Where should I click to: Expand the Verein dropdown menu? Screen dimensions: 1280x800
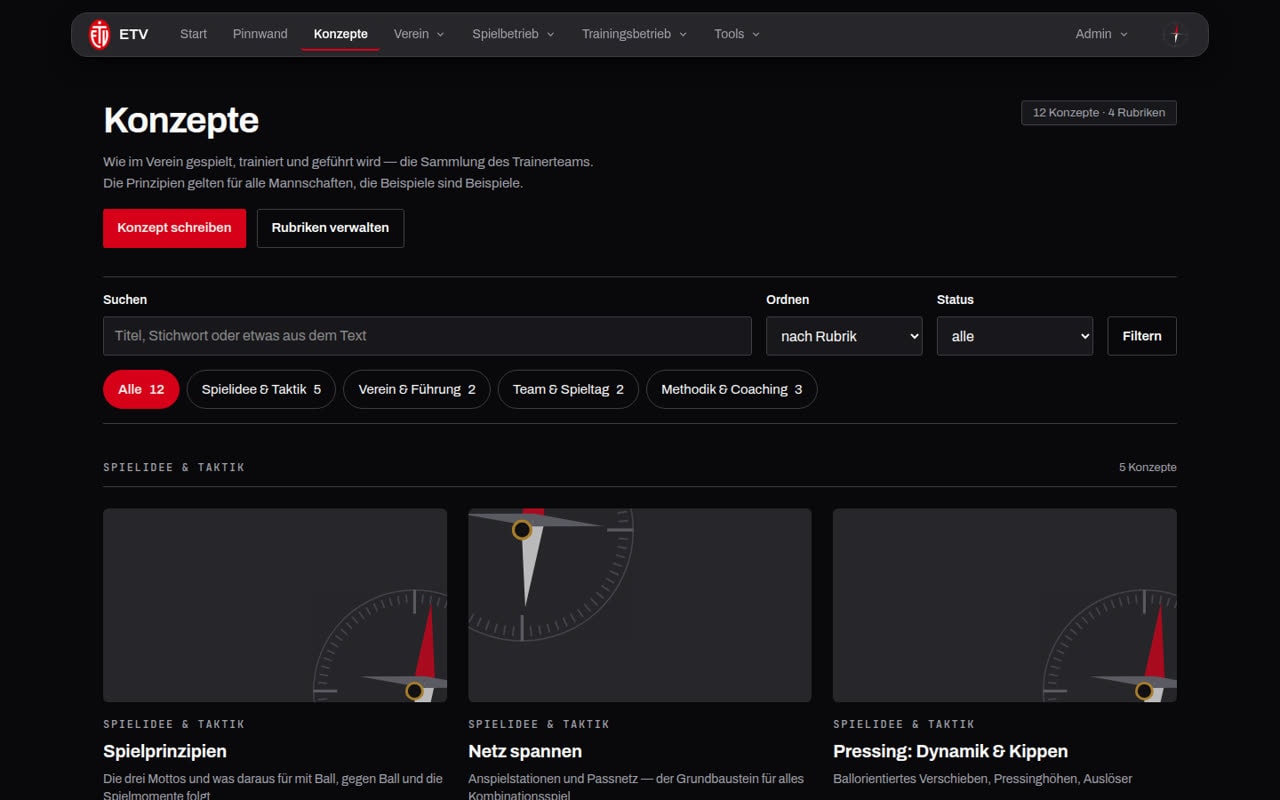(x=419, y=34)
